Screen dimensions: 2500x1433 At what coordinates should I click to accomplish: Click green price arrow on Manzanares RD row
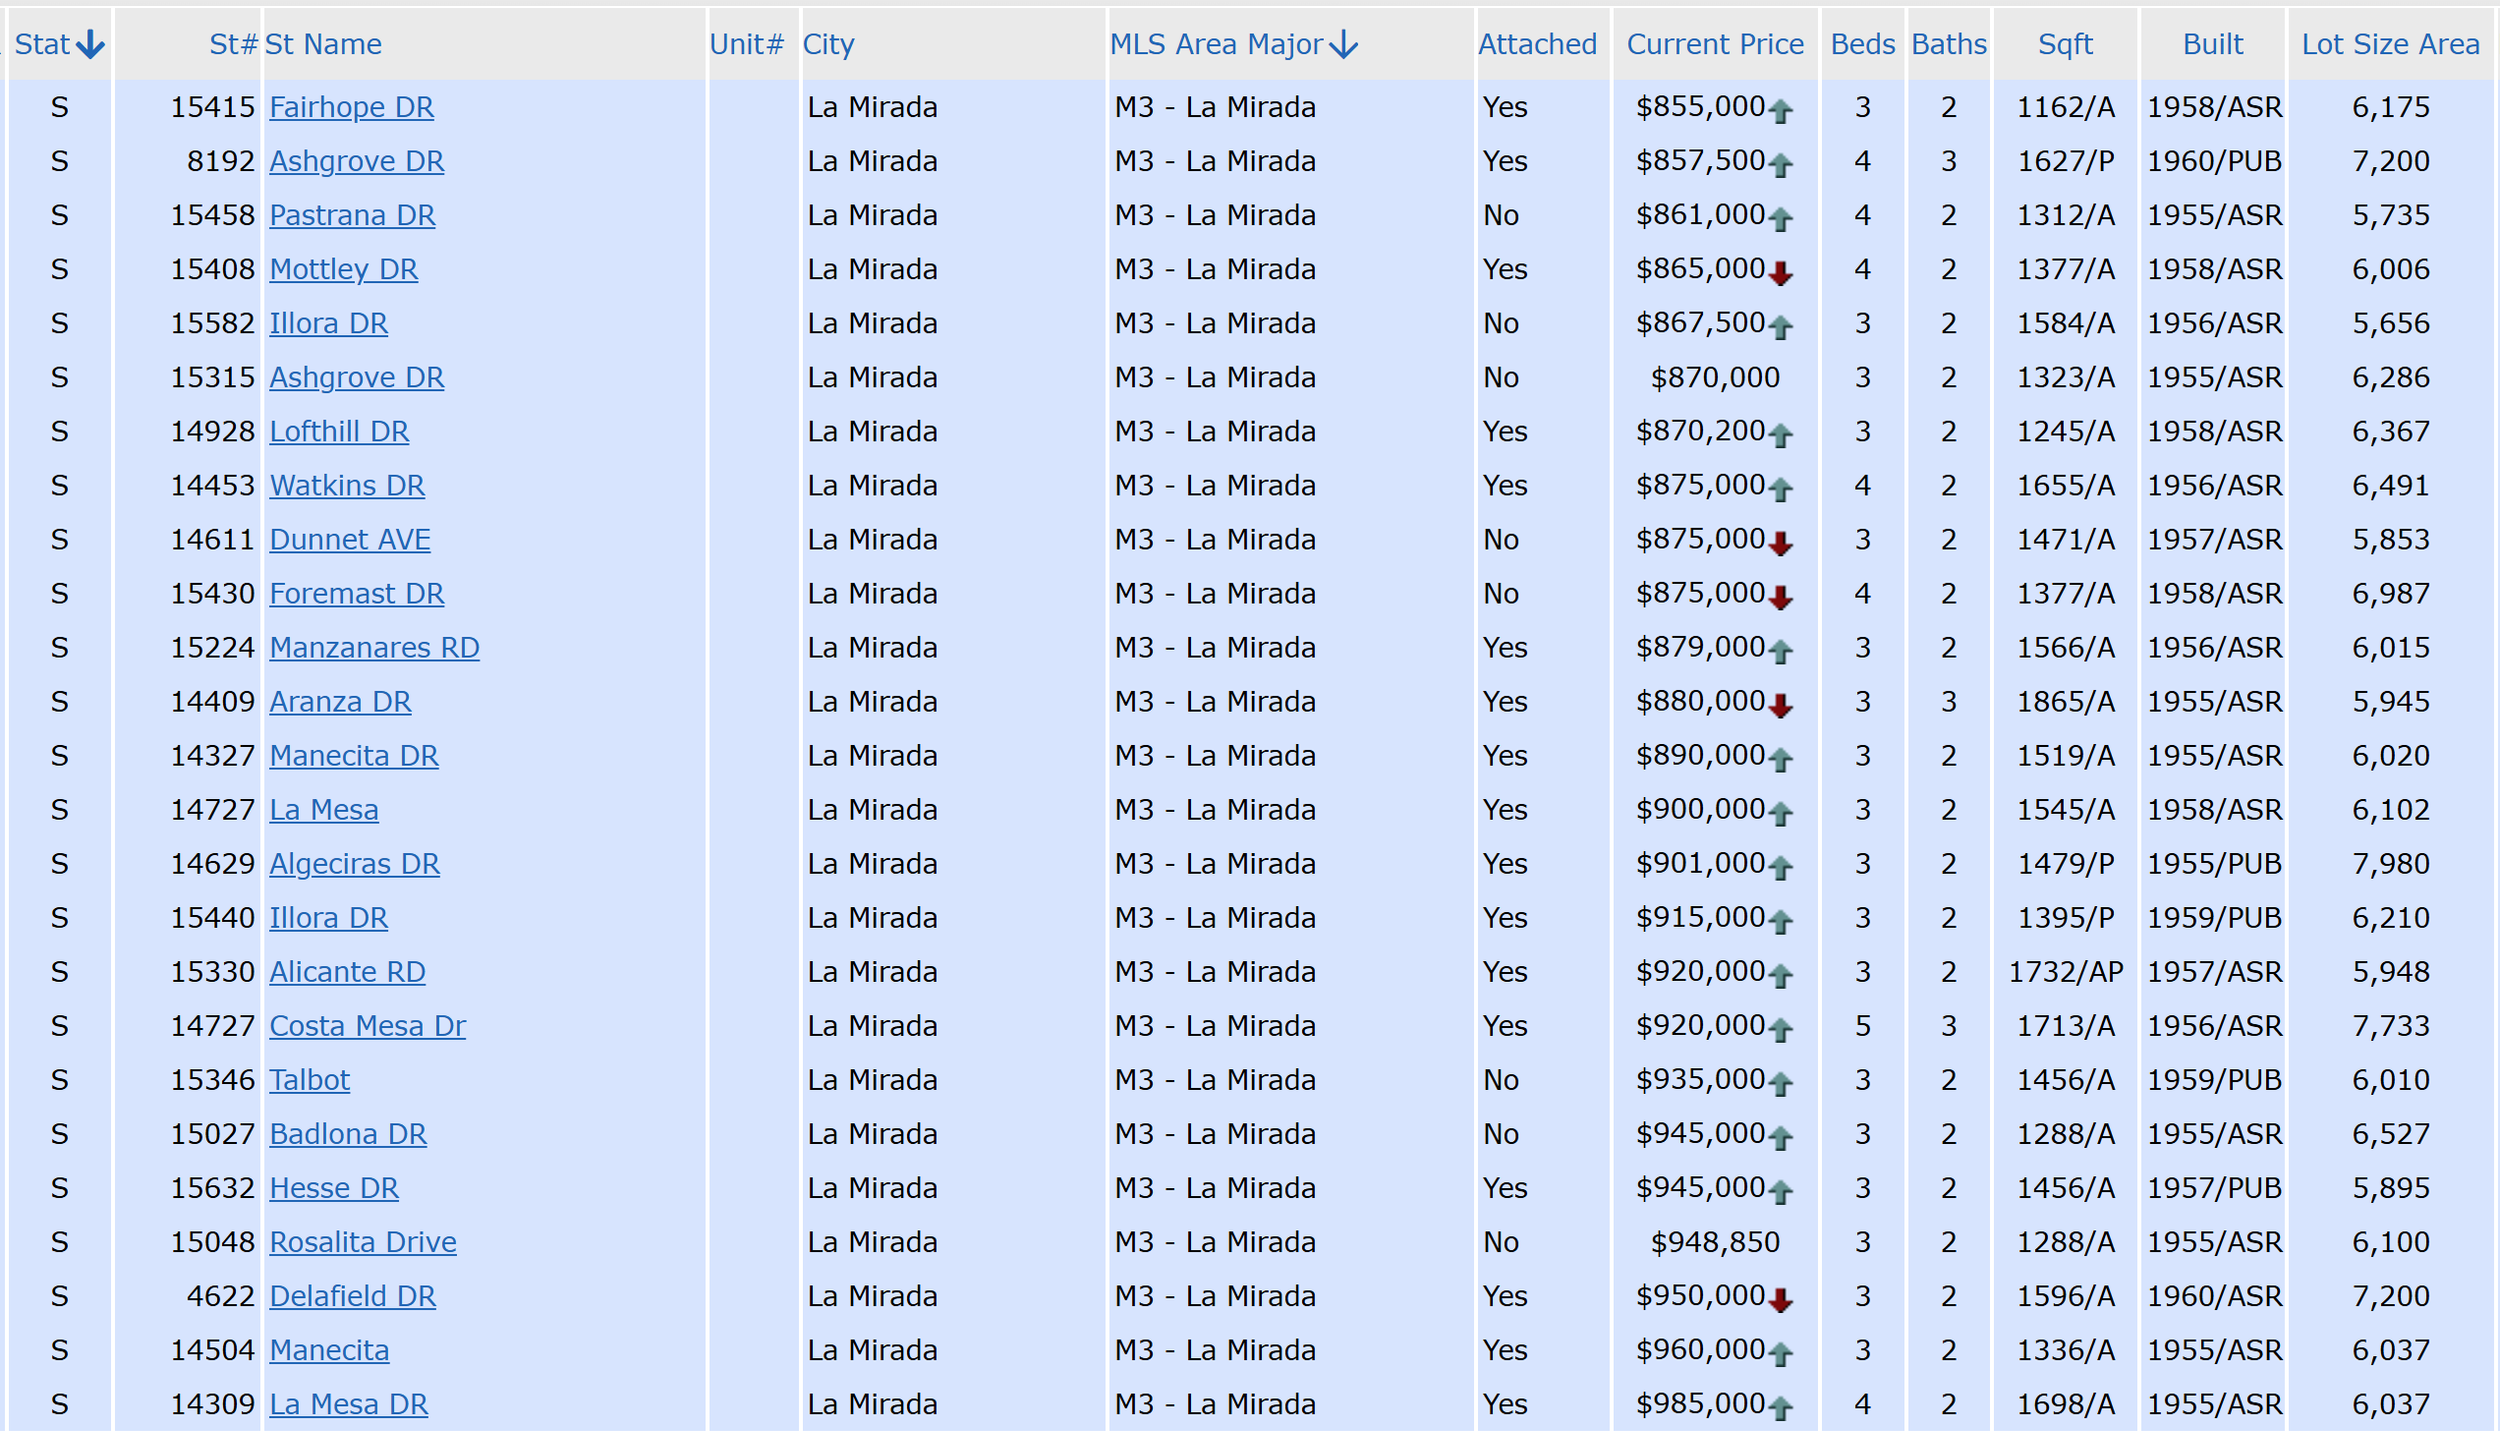tap(1780, 651)
